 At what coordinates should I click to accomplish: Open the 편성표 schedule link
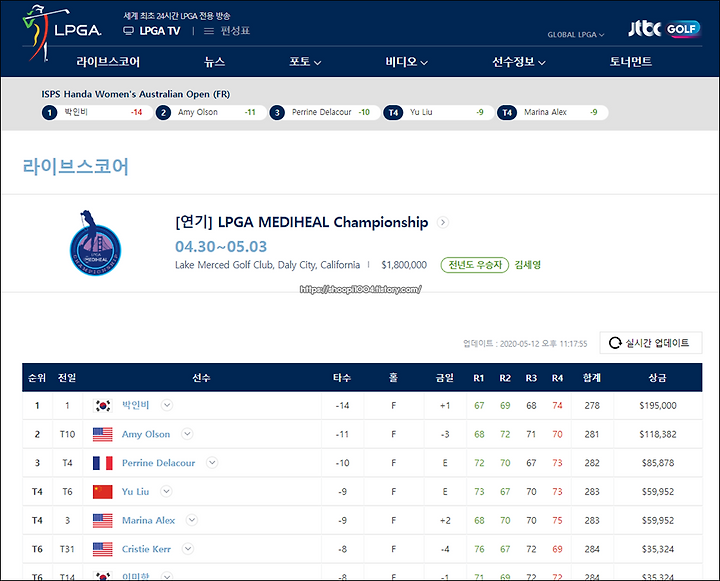coord(227,31)
